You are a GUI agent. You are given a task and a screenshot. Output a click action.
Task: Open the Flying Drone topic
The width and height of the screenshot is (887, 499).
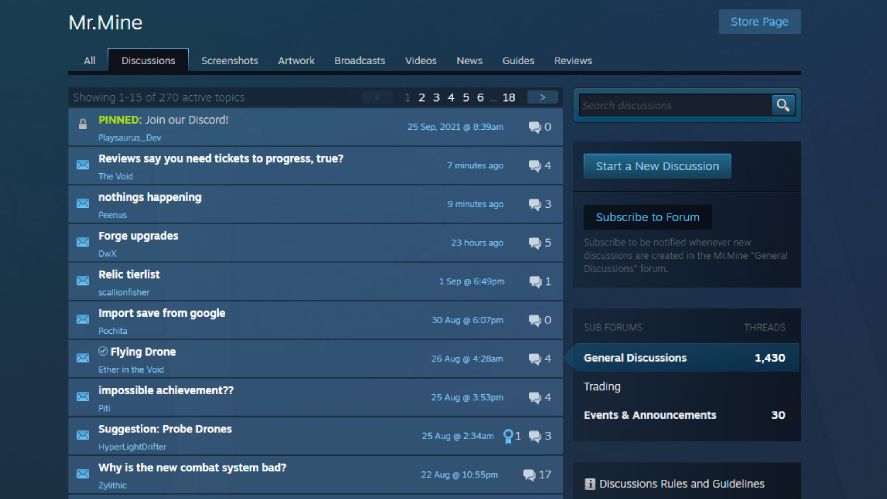(143, 351)
